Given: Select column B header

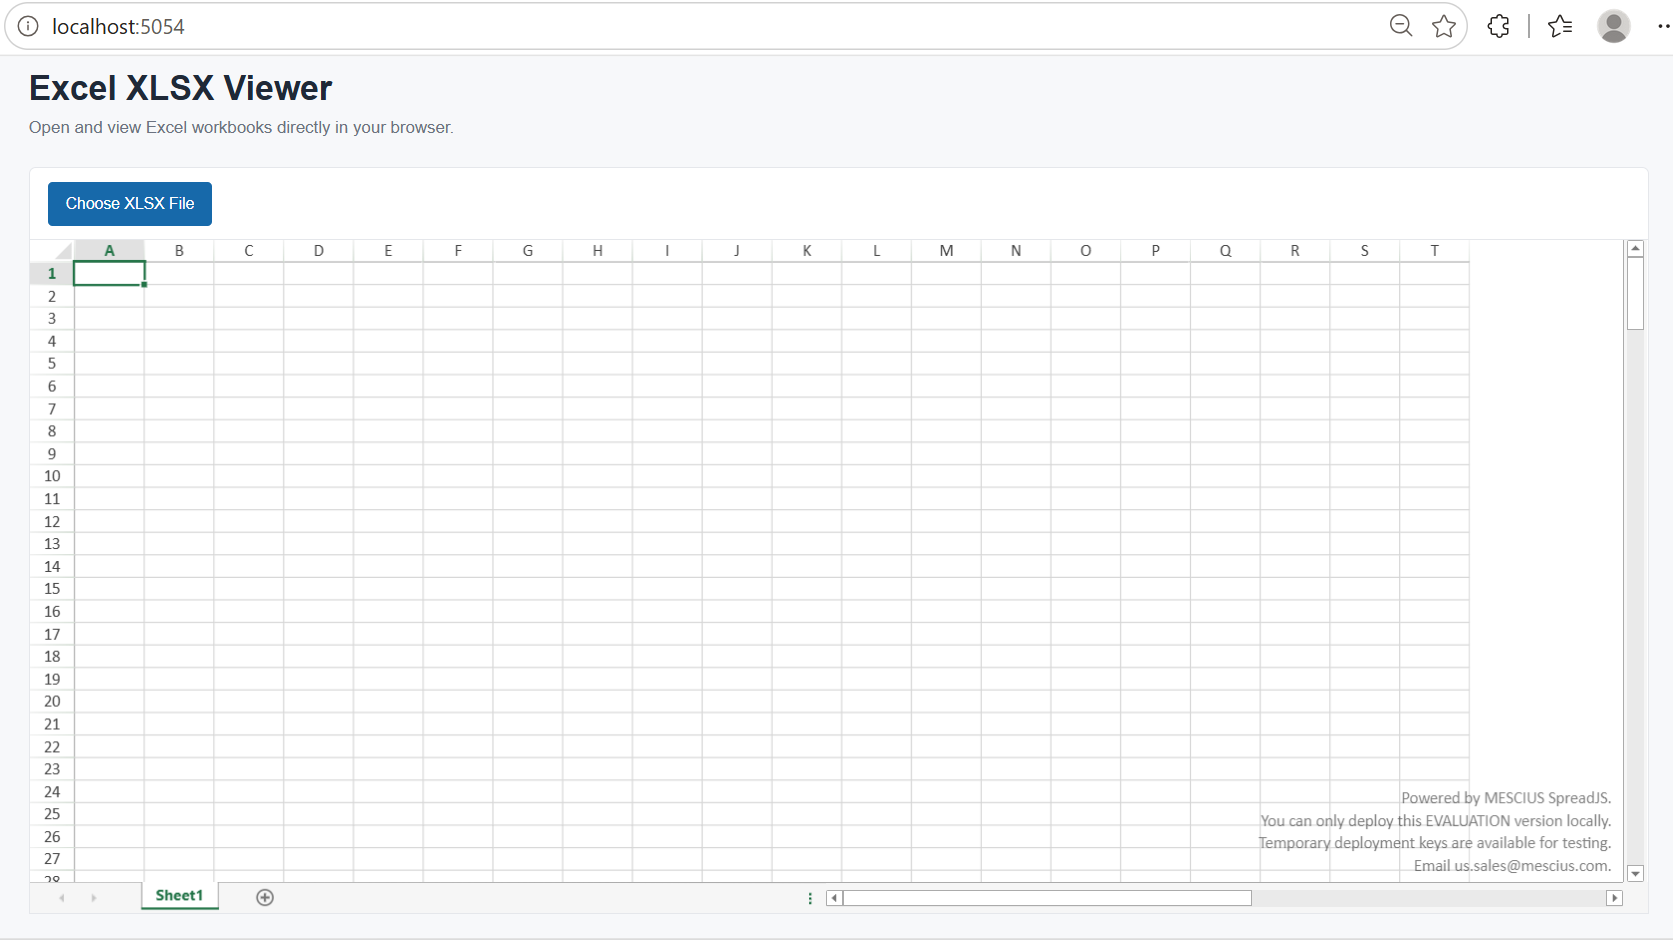Looking at the screenshot, I should coord(179,251).
